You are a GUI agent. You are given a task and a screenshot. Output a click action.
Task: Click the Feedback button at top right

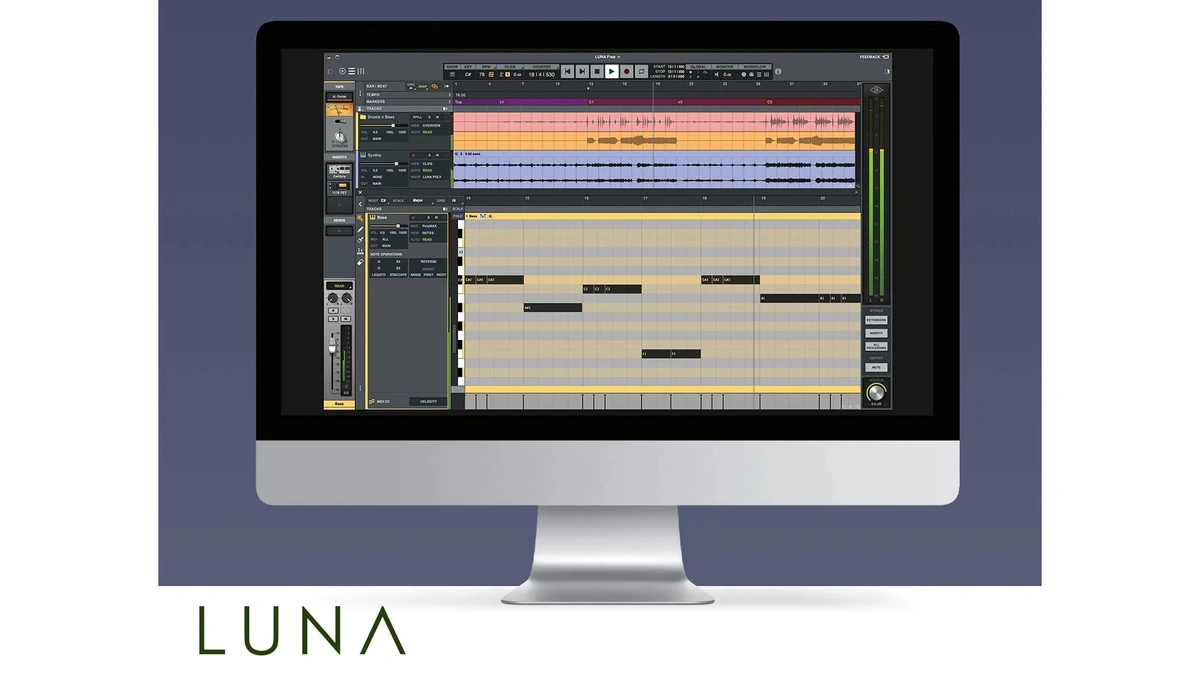click(875, 57)
